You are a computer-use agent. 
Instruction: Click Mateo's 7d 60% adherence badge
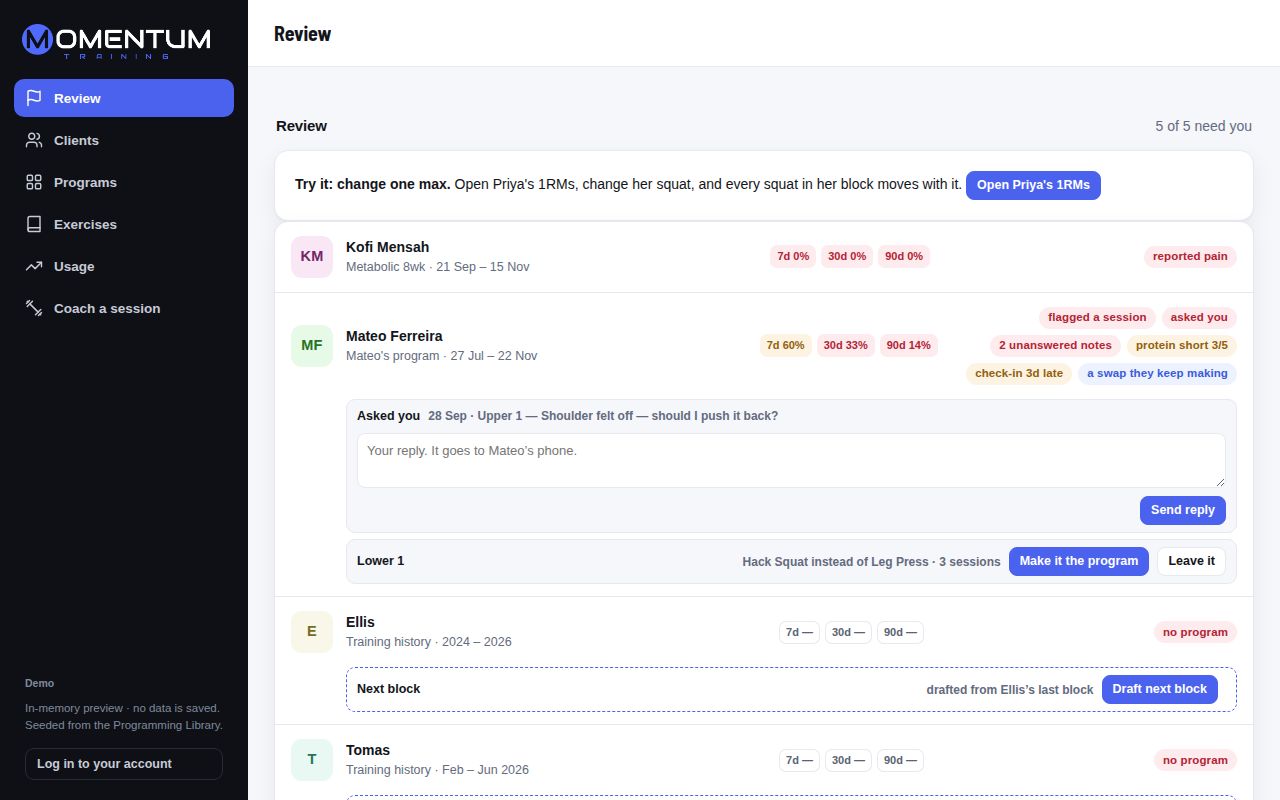[x=785, y=345]
